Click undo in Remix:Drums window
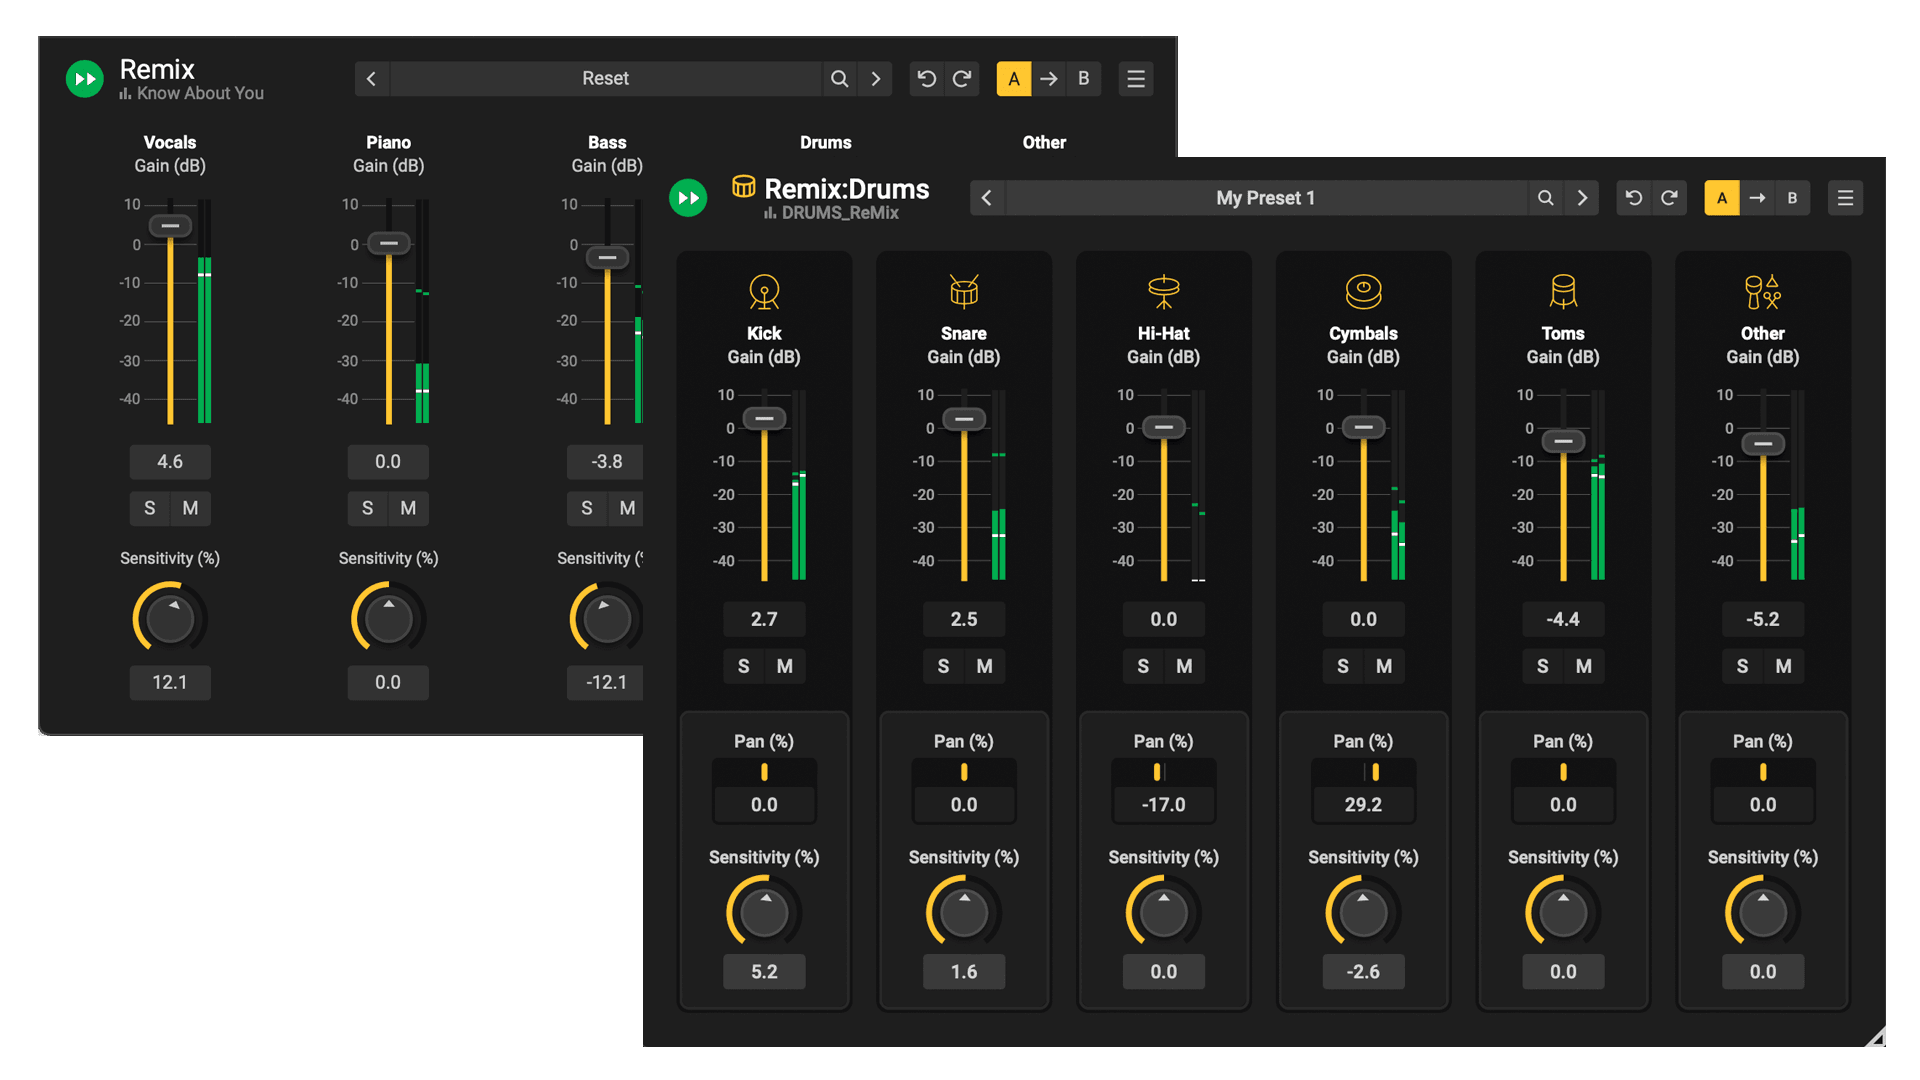1920x1080 pixels. point(1634,198)
